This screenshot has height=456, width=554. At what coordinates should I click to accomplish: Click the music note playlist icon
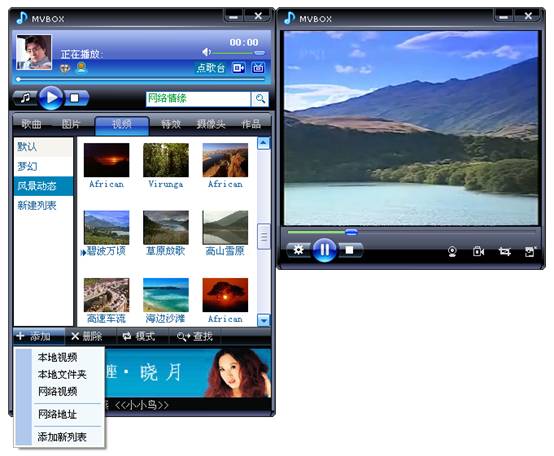click(25, 98)
